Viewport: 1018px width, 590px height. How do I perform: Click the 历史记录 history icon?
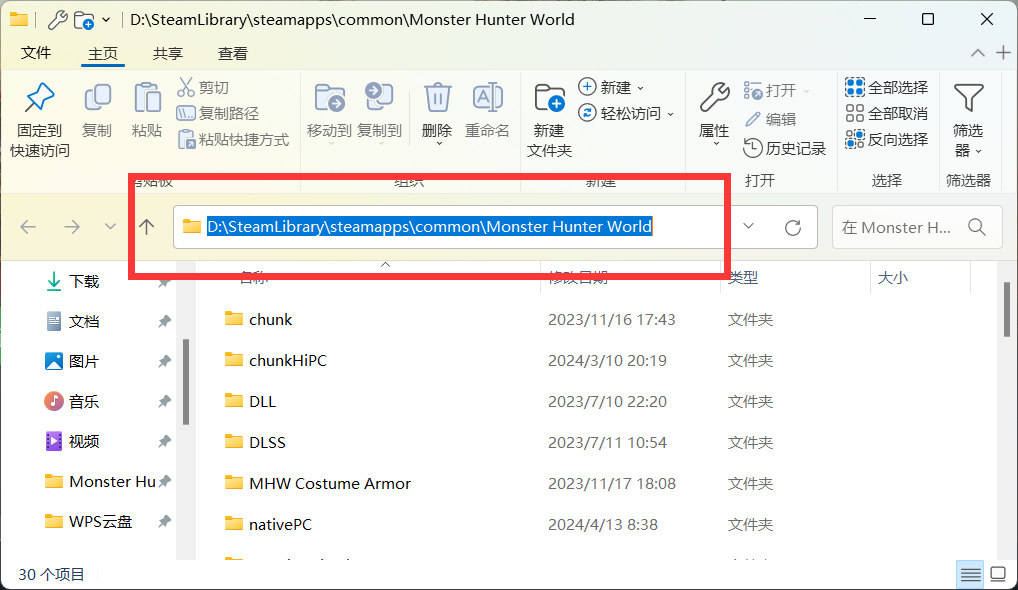point(752,148)
